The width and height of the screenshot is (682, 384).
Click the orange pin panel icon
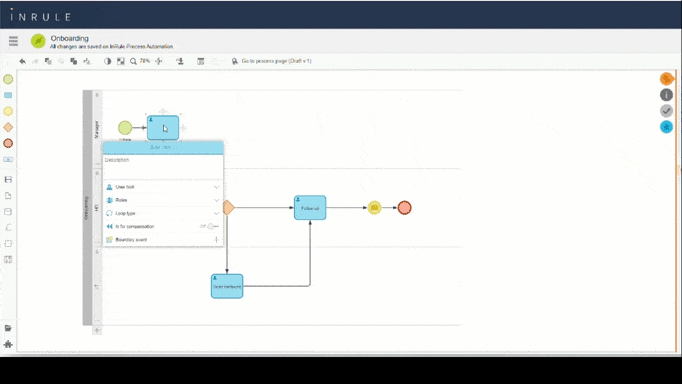tap(666, 79)
